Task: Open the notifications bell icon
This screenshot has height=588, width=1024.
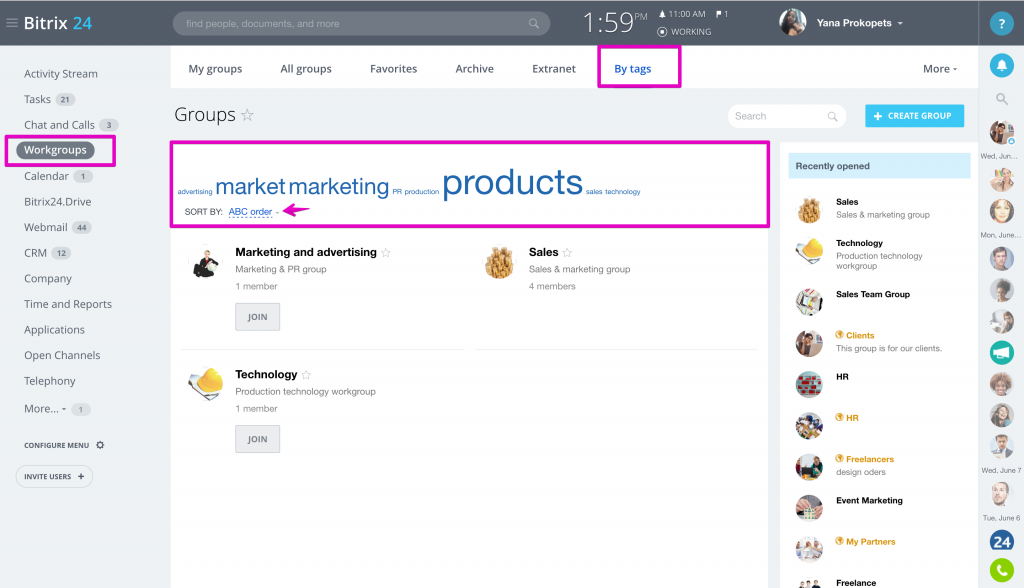Action: [1001, 65]
